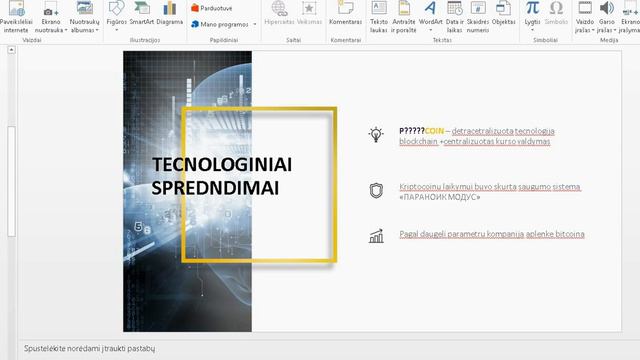Screen dimensions: 640x360
Task: Select the bar chart growth icon on slide
Action: tap(376, 236)
